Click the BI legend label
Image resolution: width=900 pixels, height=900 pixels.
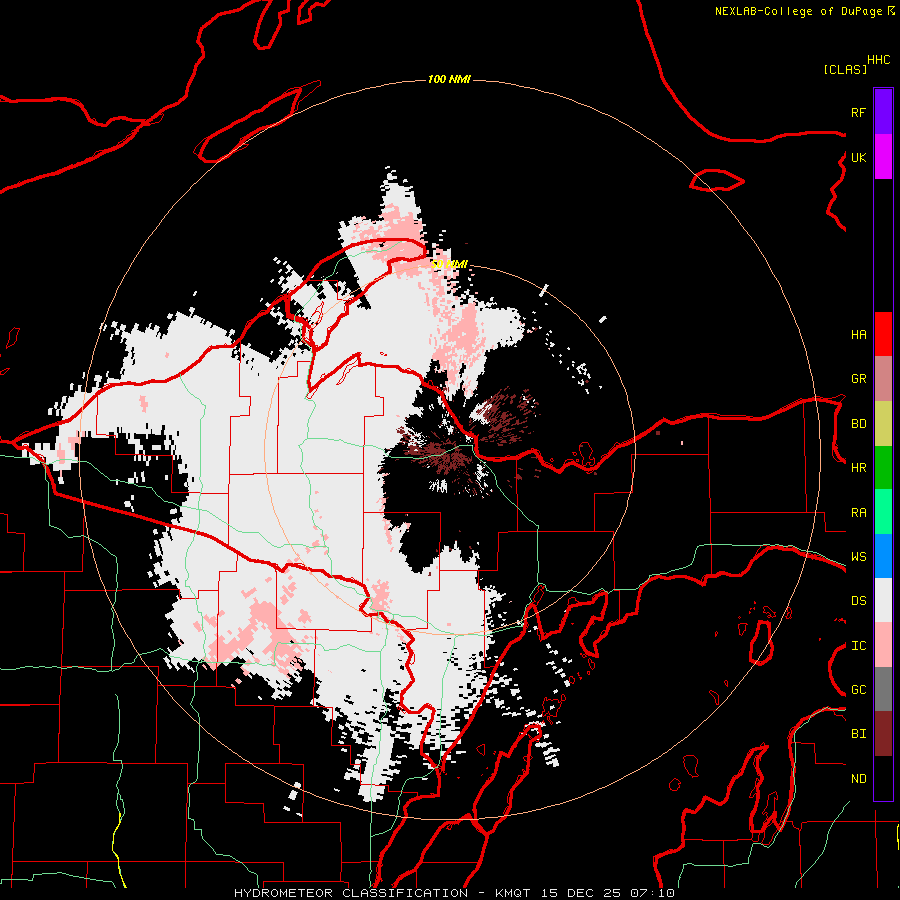858,734
